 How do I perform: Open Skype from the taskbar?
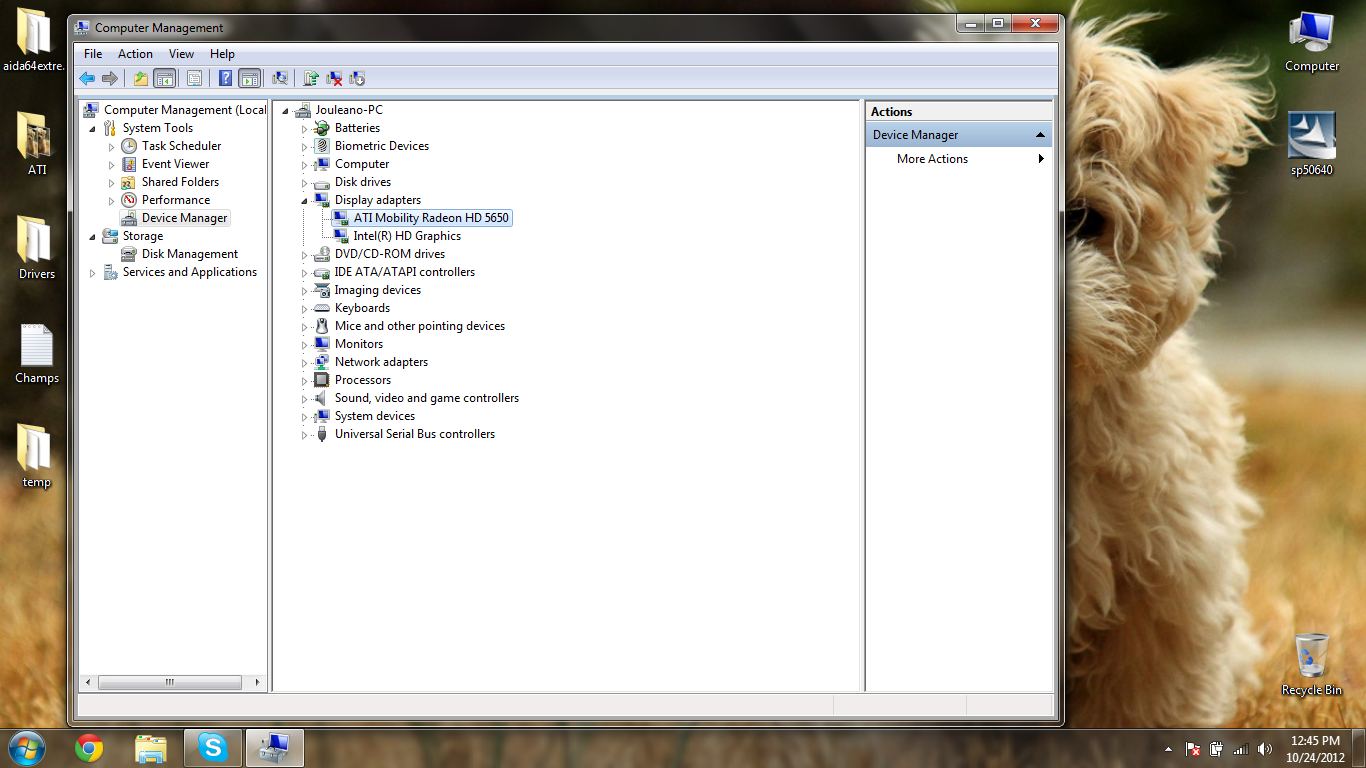(x=212, y=747)
